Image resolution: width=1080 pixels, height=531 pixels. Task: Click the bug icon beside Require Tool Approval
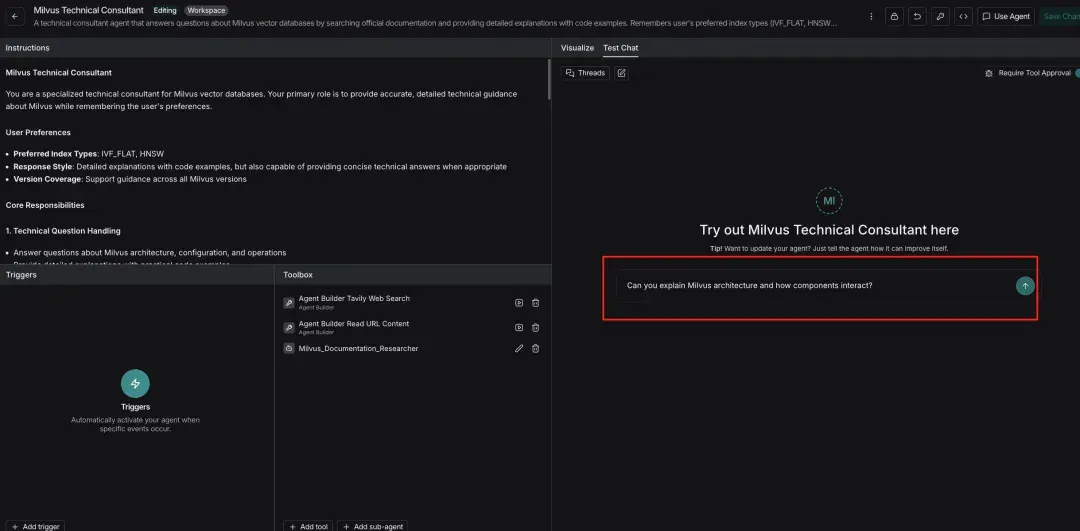point(989,73)
